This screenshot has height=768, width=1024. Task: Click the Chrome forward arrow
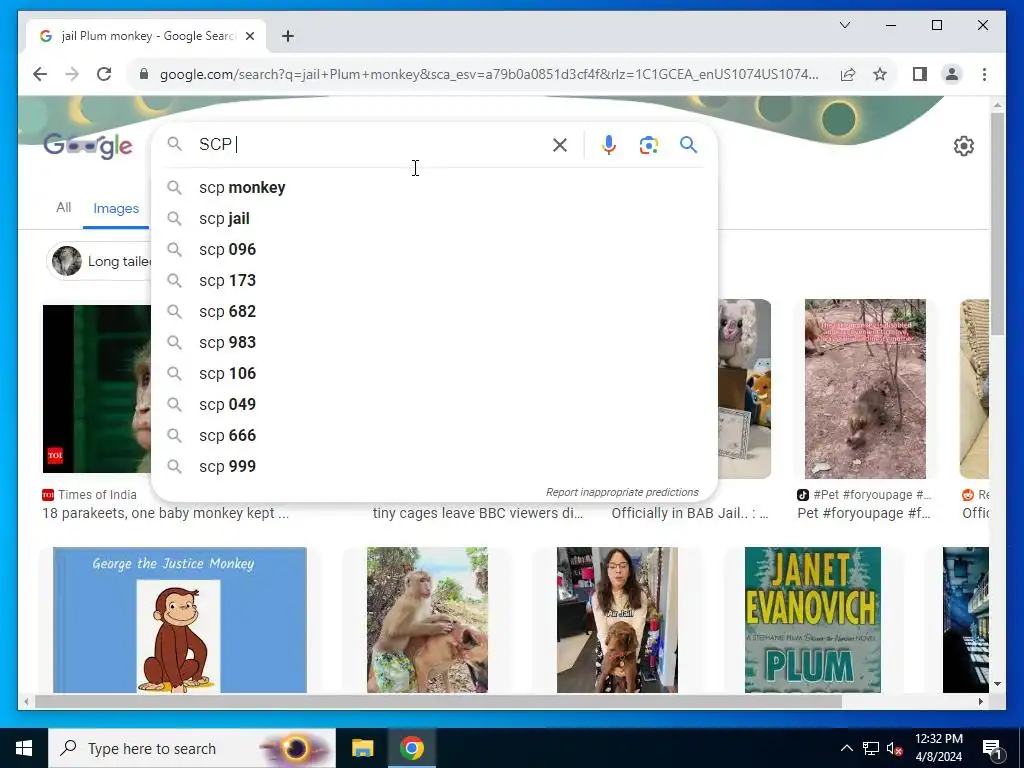72,74
